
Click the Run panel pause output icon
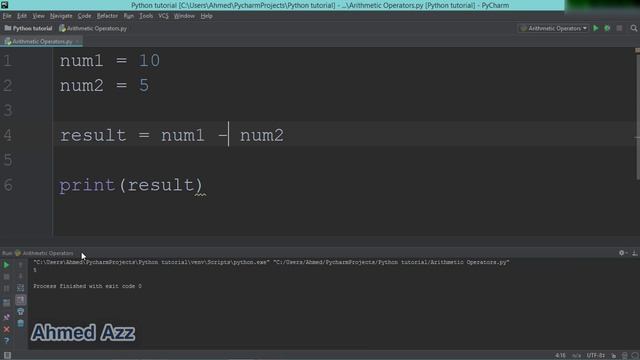coord(6,289)
